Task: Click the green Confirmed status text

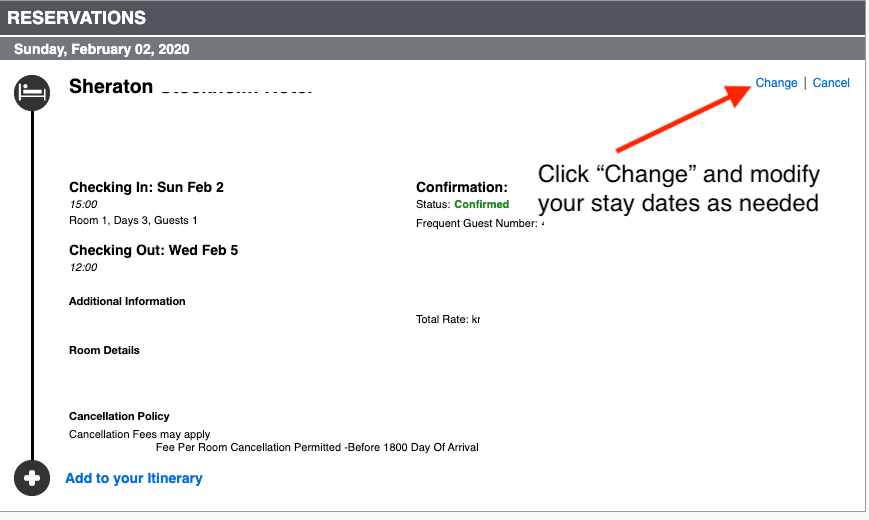Action: 481,204
